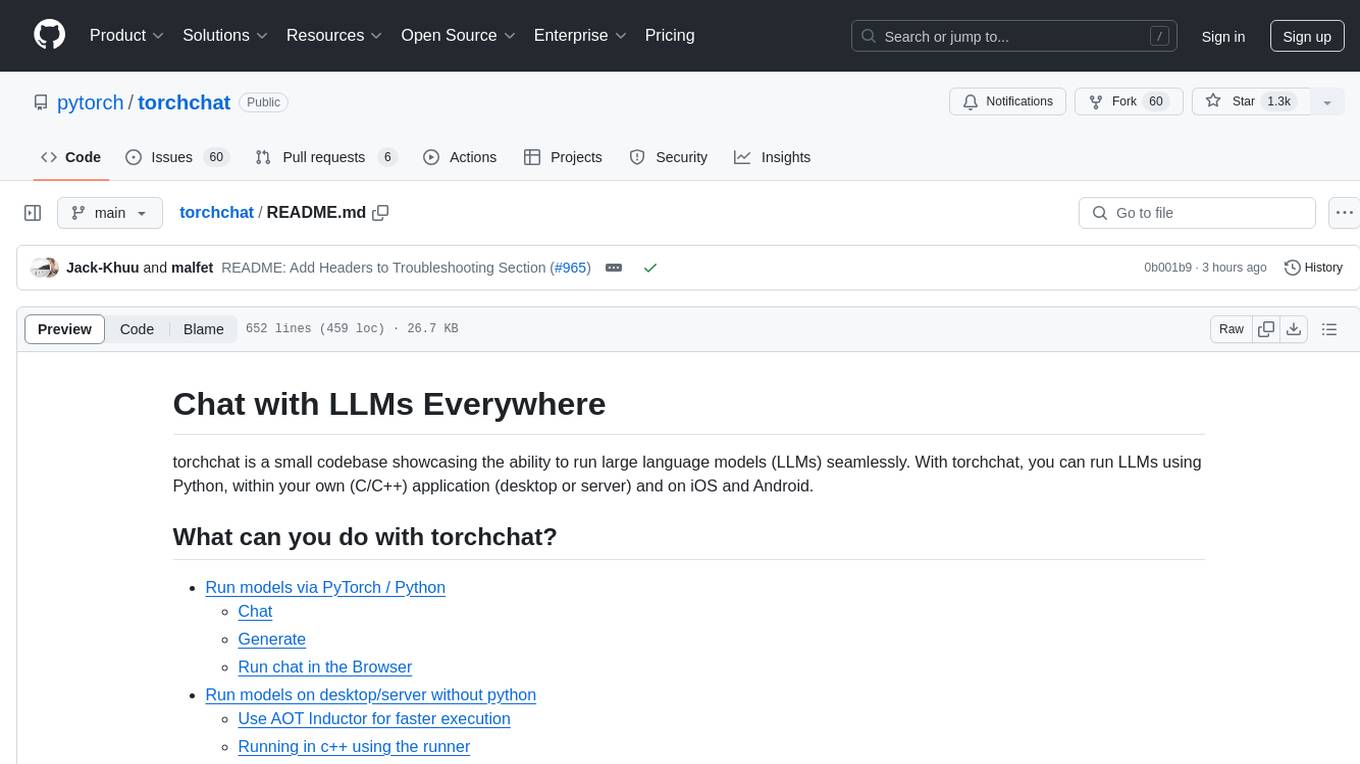Expand the Solutions menu
This screenshot has height=764, width=1360.
(x=225, y=35)
